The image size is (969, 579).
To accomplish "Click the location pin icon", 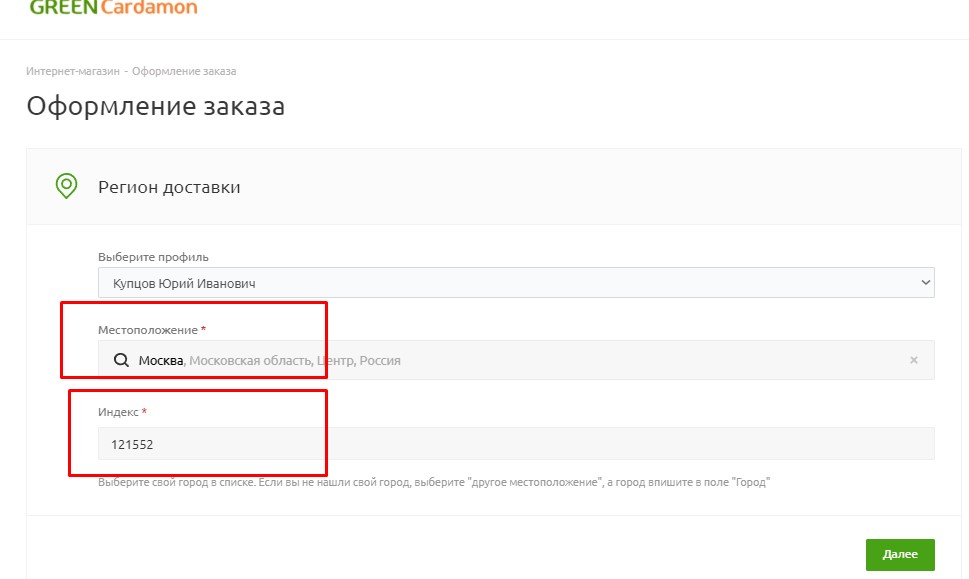I will click(66, 186).
